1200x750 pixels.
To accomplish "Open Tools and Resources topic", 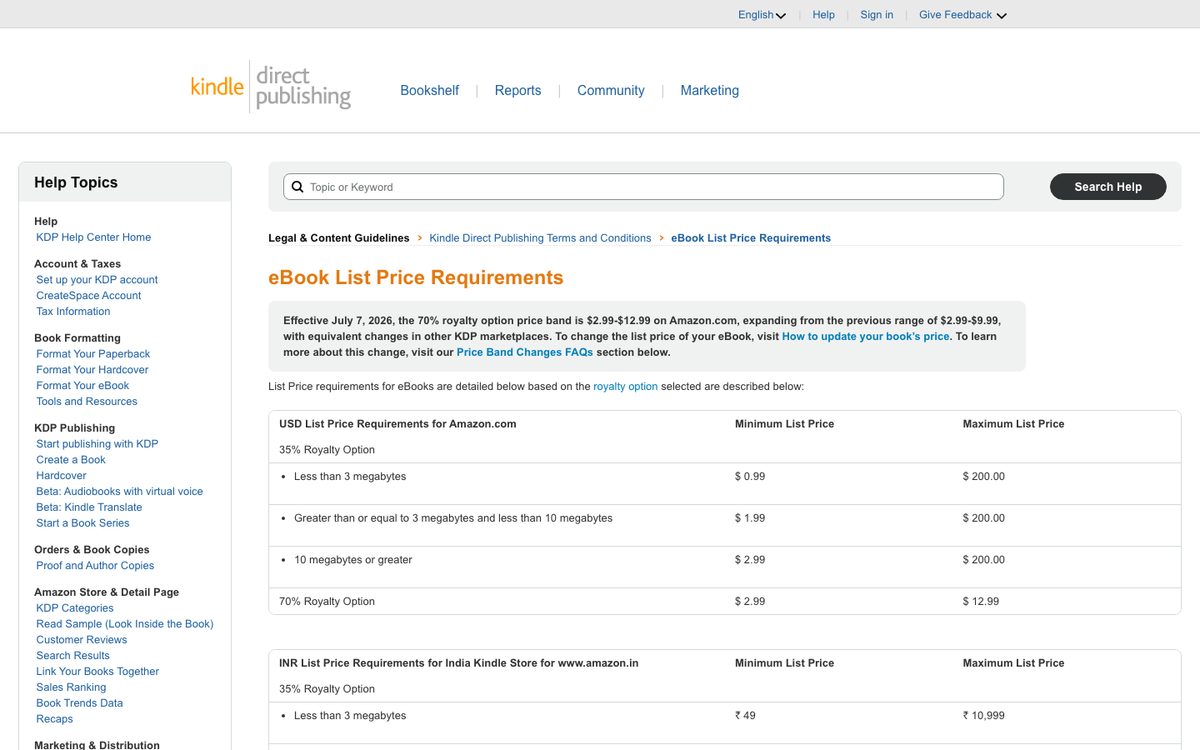I will click(87, 402).
